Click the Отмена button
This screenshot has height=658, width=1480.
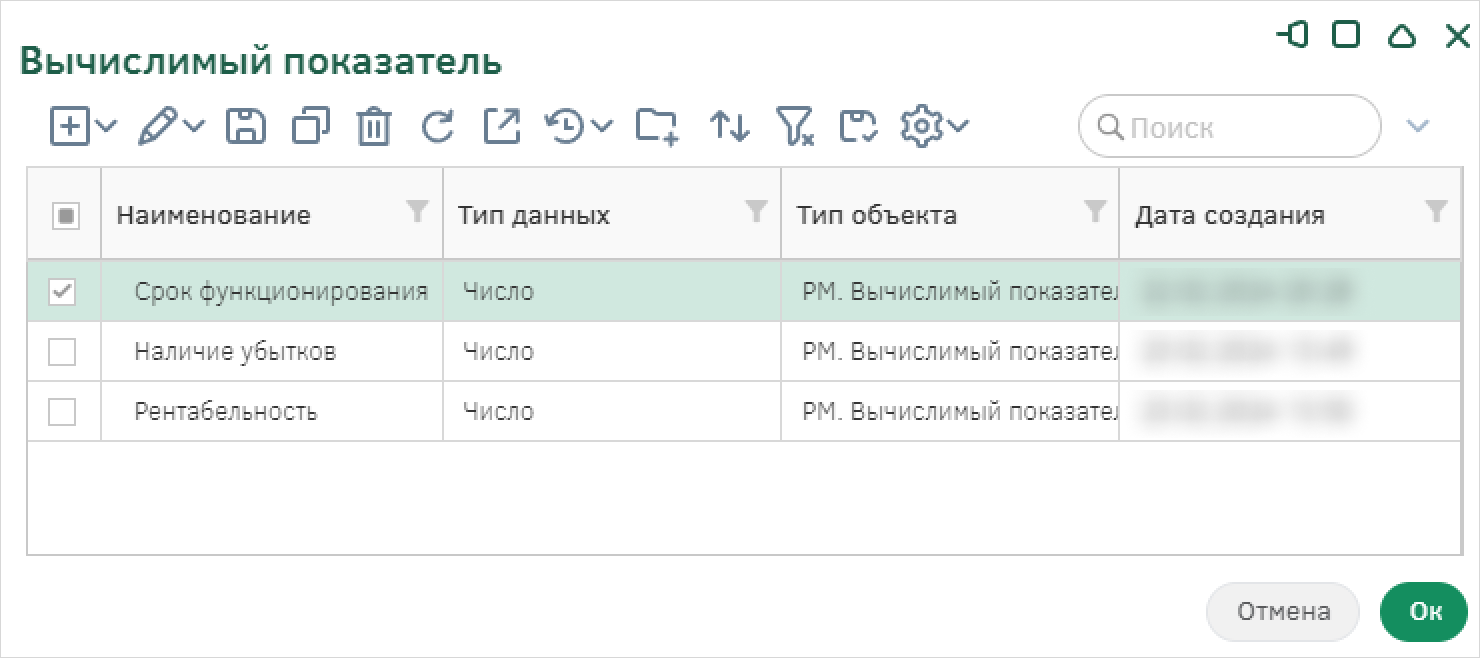(1283, 611)
